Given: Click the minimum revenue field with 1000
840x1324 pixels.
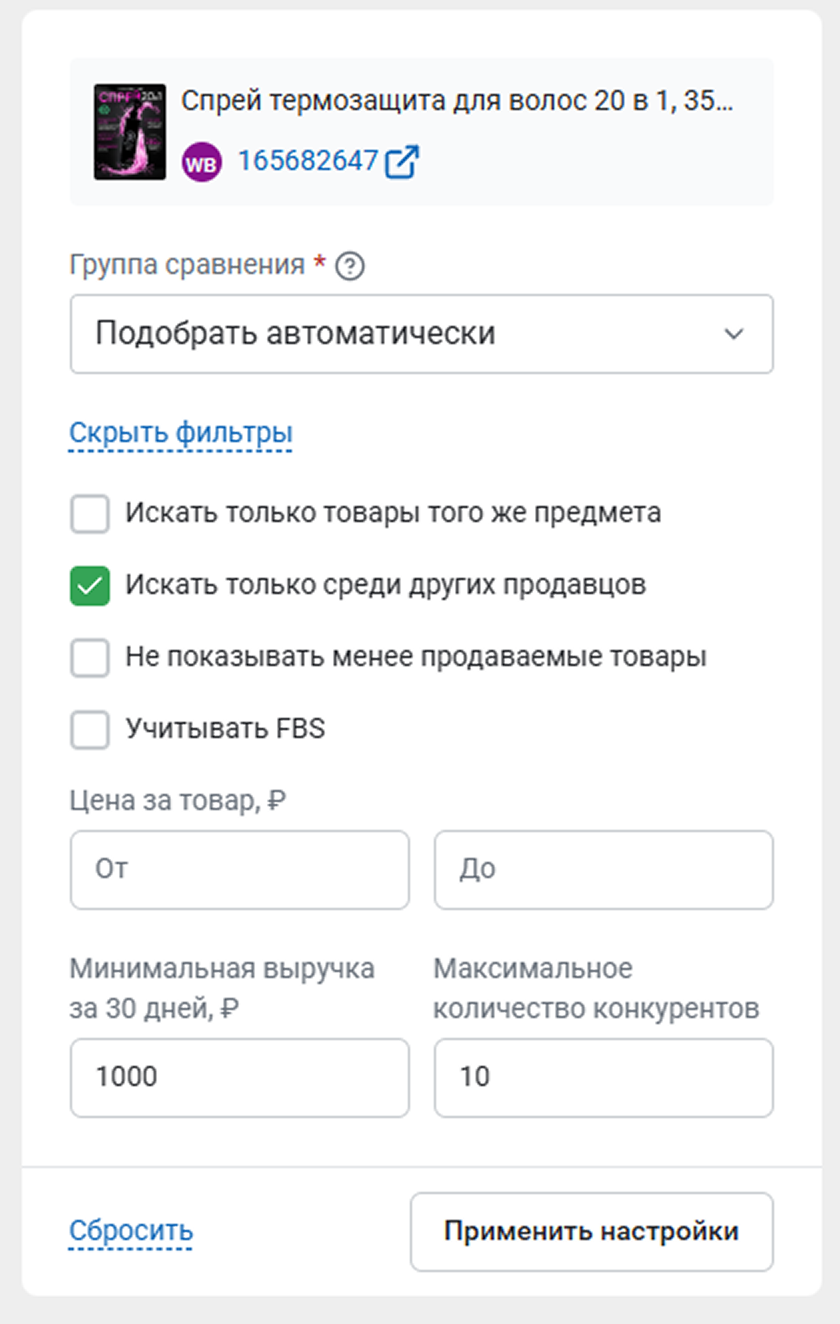Looking at the screenshot, I should point(239,1077).
